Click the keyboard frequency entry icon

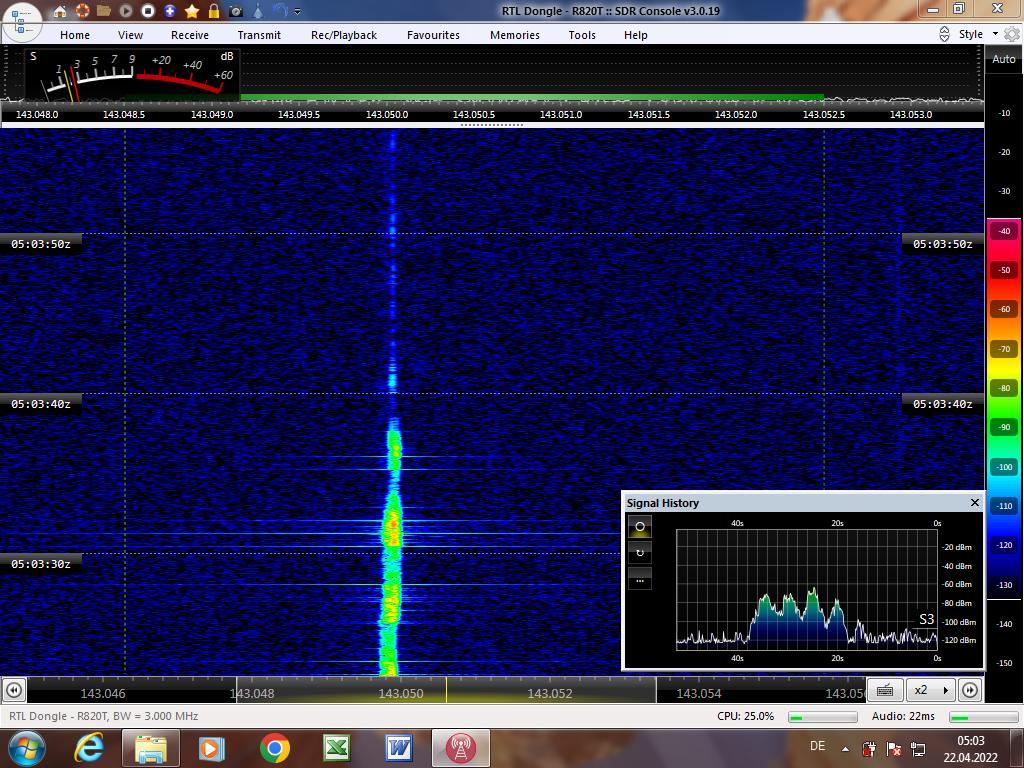885,690
